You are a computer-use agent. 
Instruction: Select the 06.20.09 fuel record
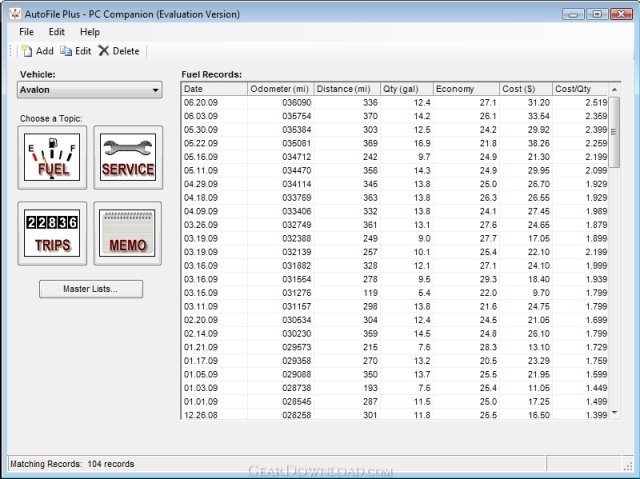tap(395, 102)
